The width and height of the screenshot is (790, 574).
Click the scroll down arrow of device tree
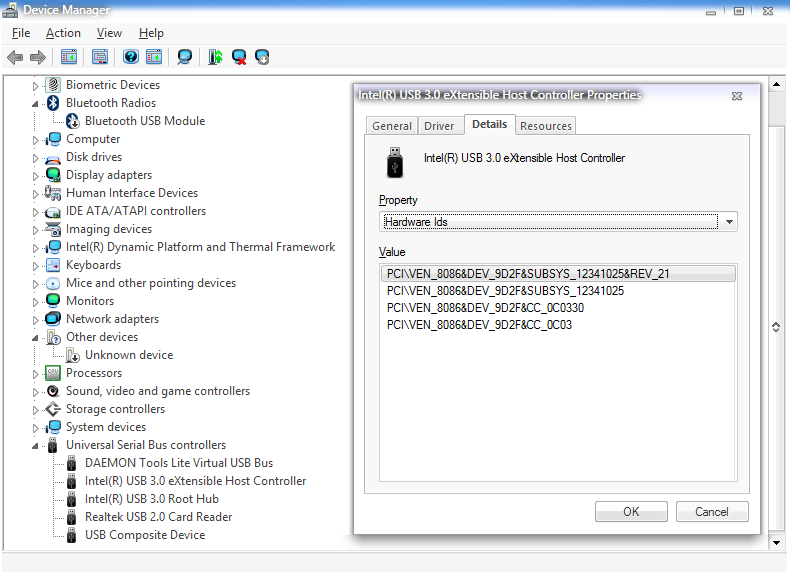(x=776, y=543)
